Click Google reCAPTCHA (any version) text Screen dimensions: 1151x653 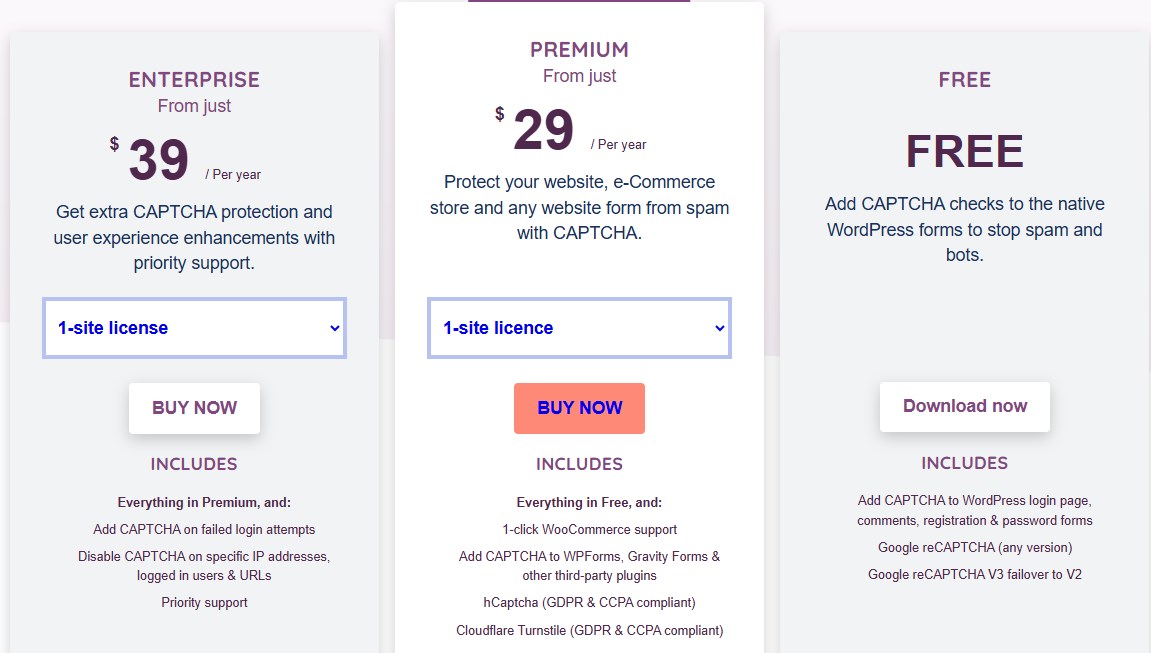click(x=975, y=547)
